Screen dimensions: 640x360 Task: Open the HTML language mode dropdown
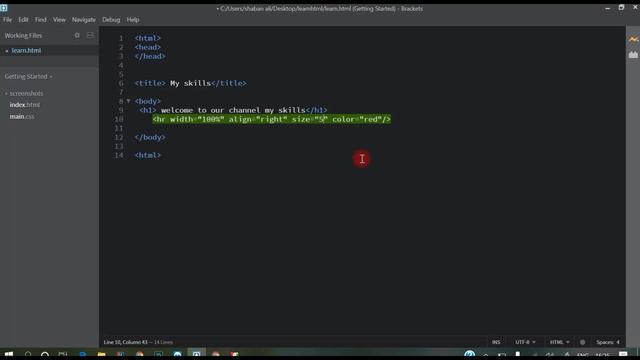coord(559,342)
